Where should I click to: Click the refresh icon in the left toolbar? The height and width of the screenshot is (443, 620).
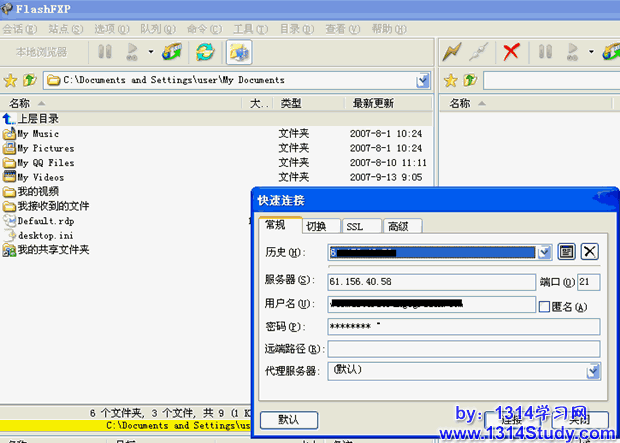pyautogui.click(x=205, y=51)
